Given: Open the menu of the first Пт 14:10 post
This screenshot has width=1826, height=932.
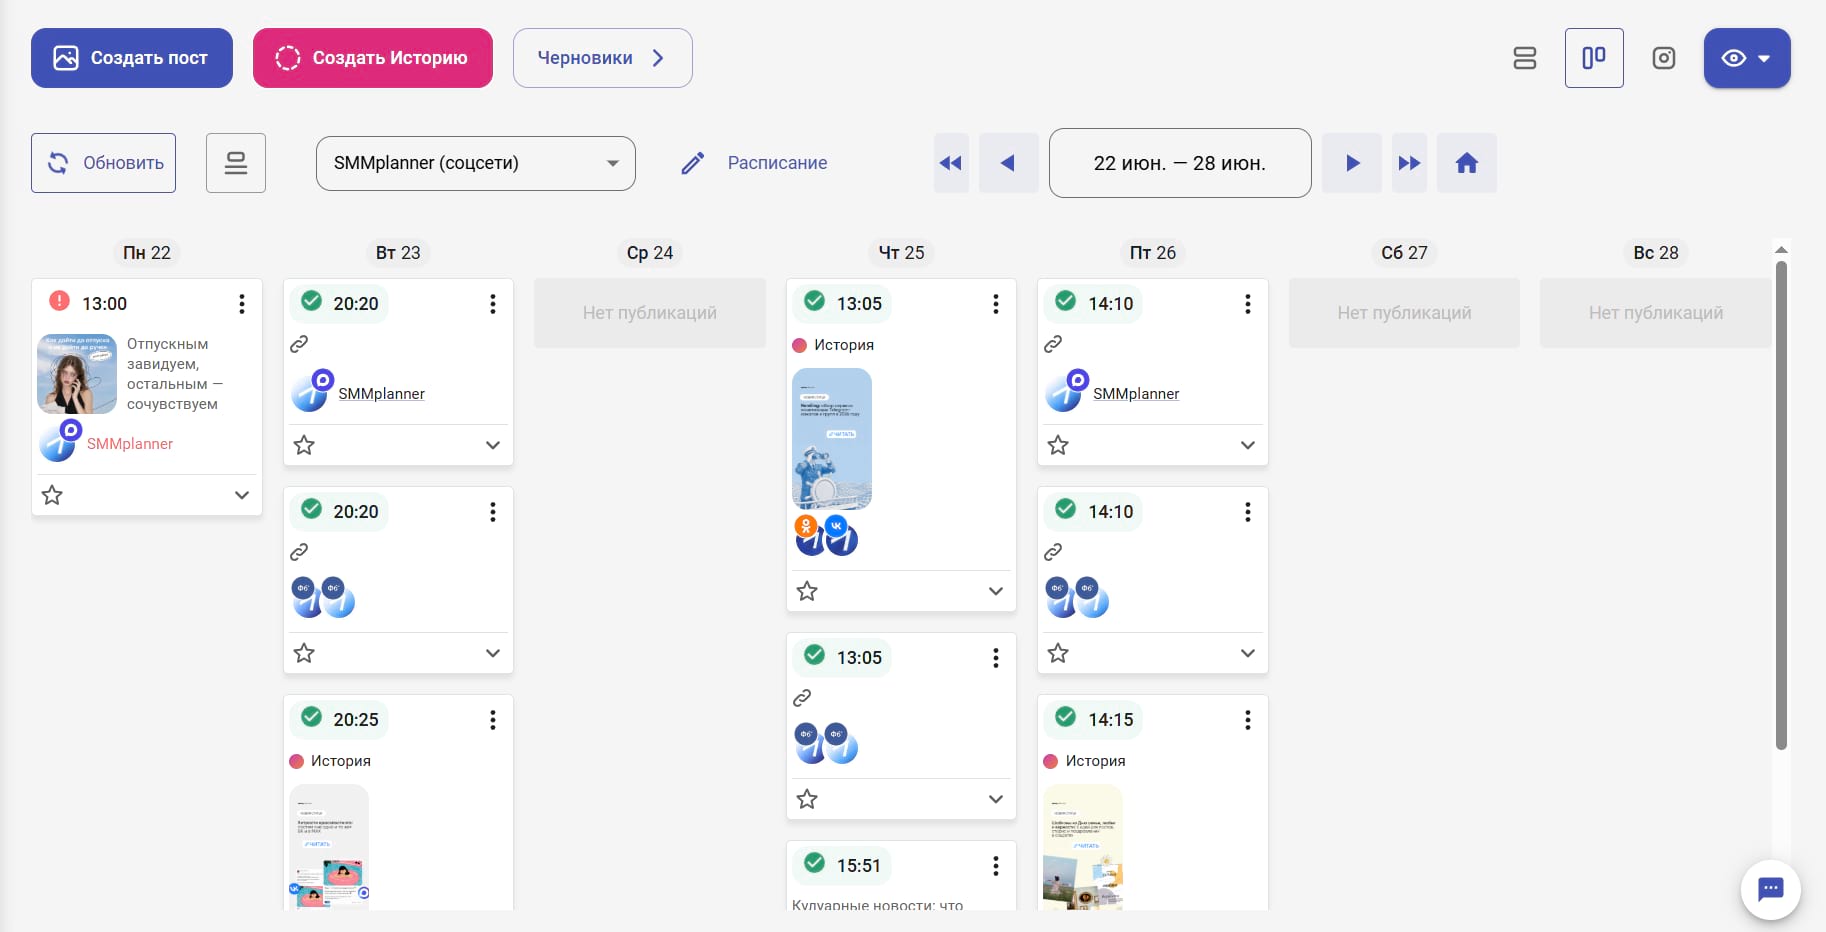Looking at the screenshot, I should [1248, 304].
